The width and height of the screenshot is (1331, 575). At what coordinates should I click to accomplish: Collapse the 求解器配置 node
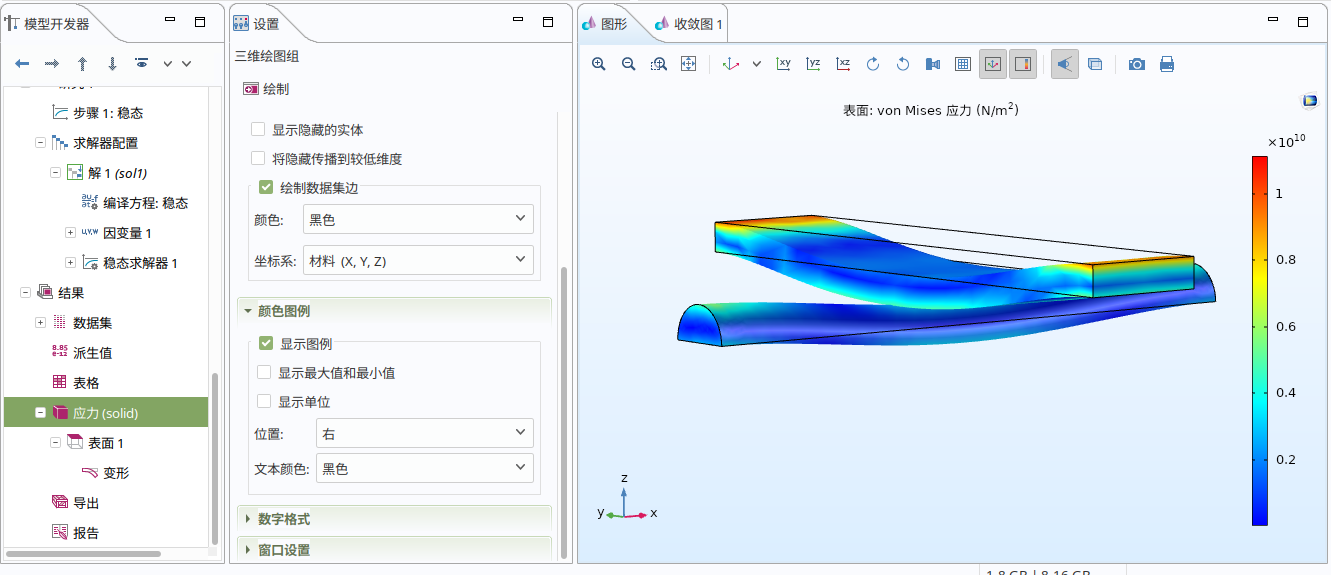41,143
